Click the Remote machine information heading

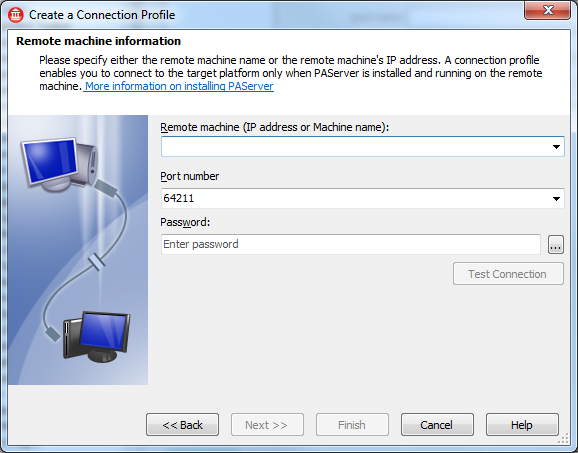(98, 41)
